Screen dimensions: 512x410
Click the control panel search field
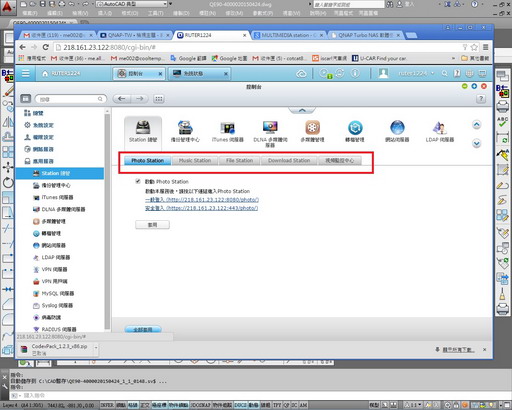click(x=71, y=99)
